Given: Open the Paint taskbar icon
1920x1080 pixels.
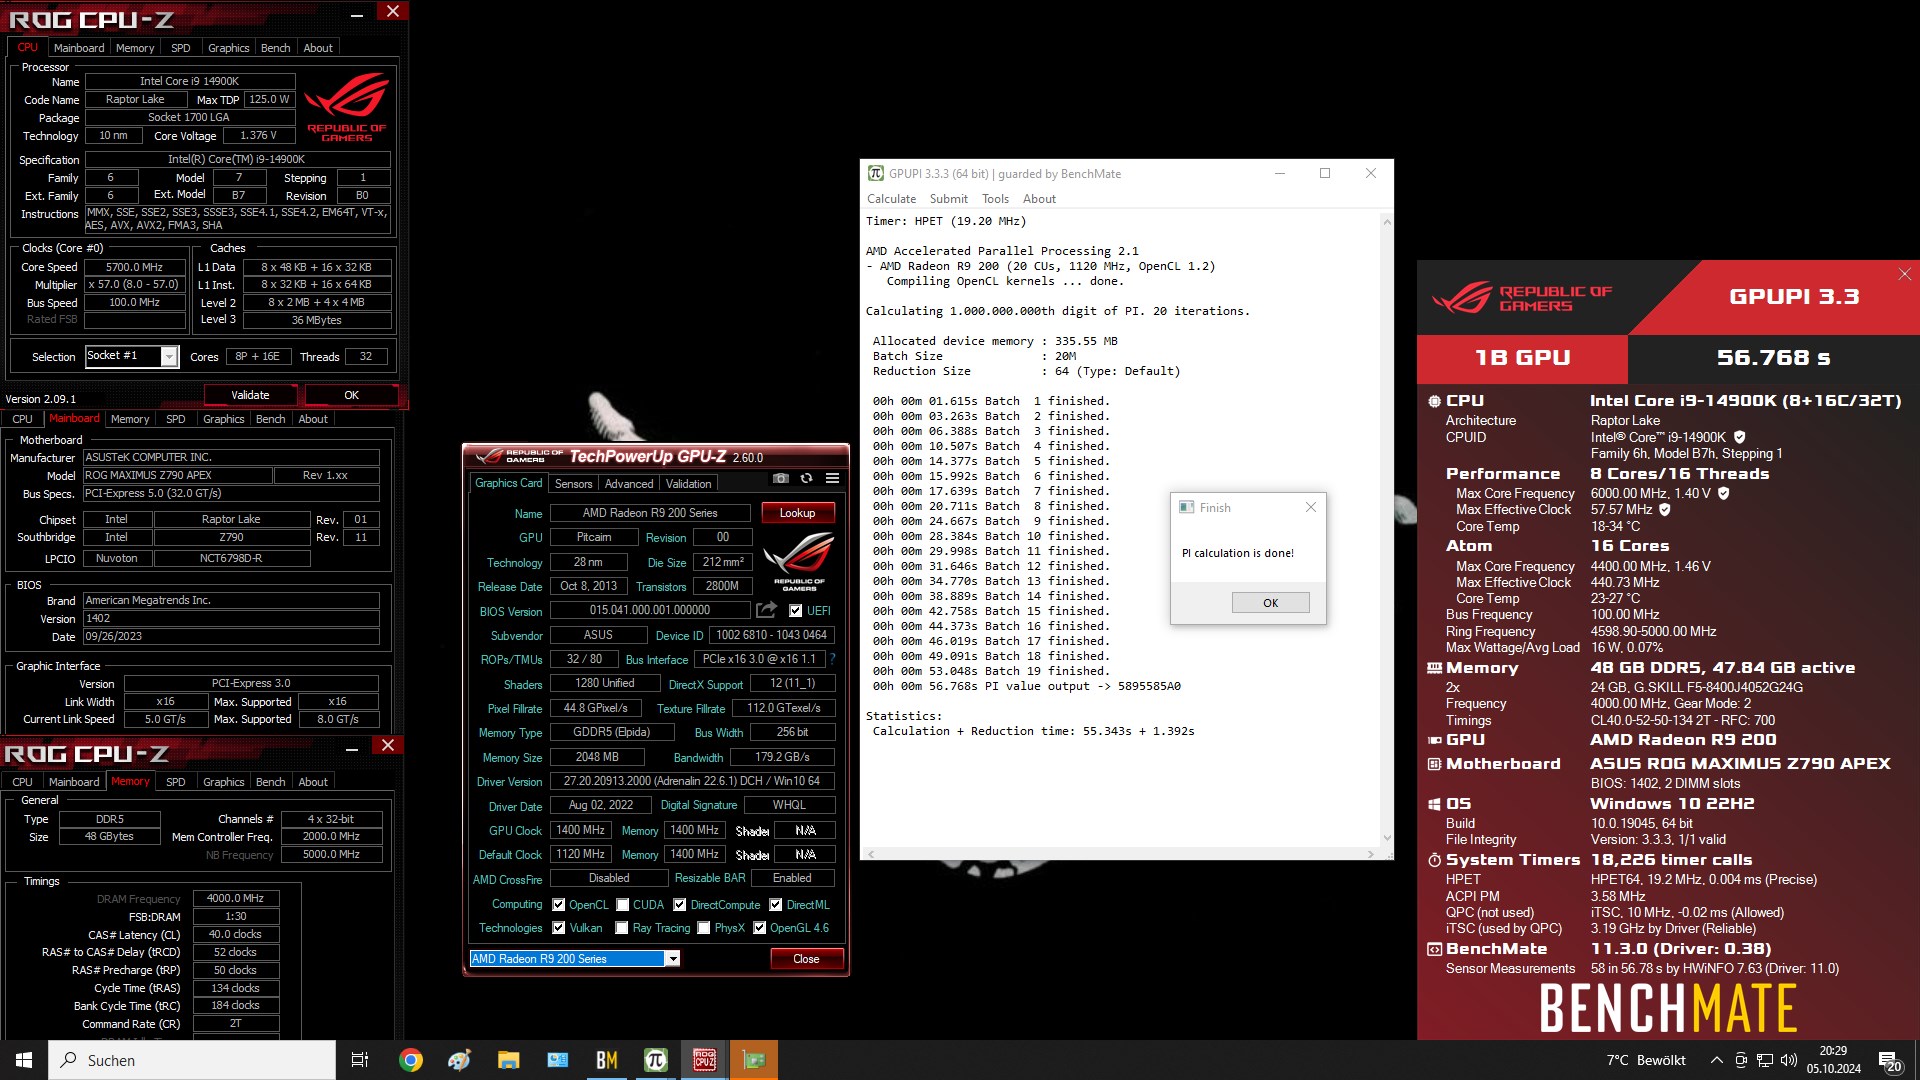Looking at the screenshot, I should [459, 1060].
